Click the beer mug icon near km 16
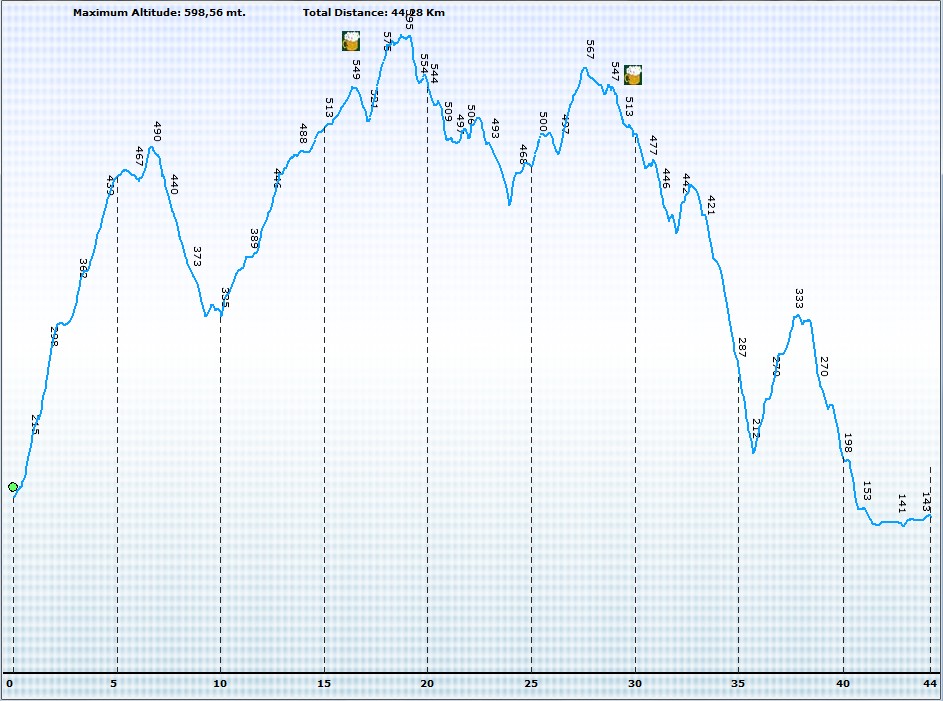The width and height of the screenshot is (943, 701). tap(351, 41)
